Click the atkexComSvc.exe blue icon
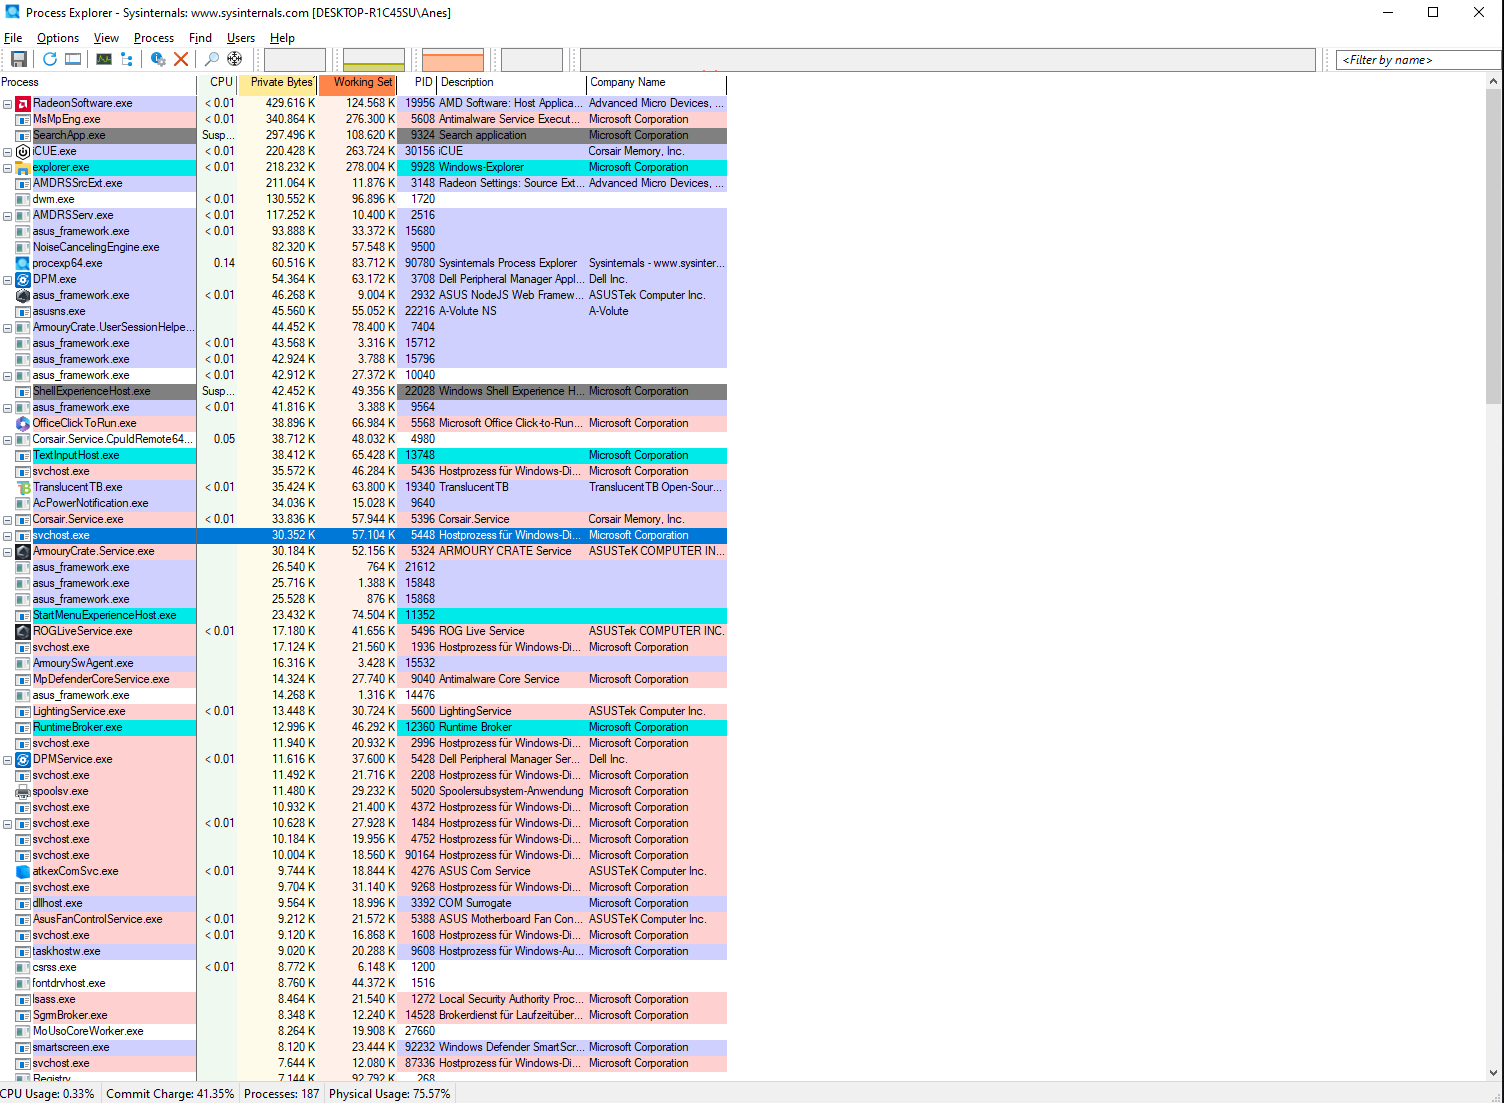Viewport: 1504px width, 1103px height. coord(23,871)
